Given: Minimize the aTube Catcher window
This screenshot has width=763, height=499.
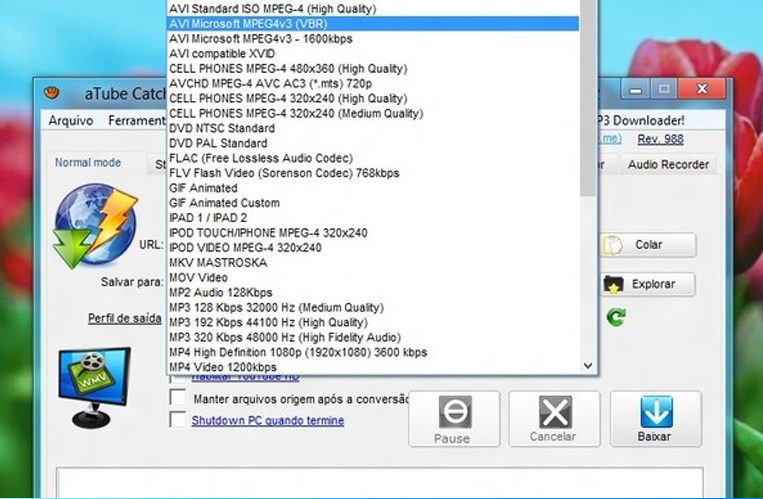Looking at the screenshot, I should click(x=635, y=90).
